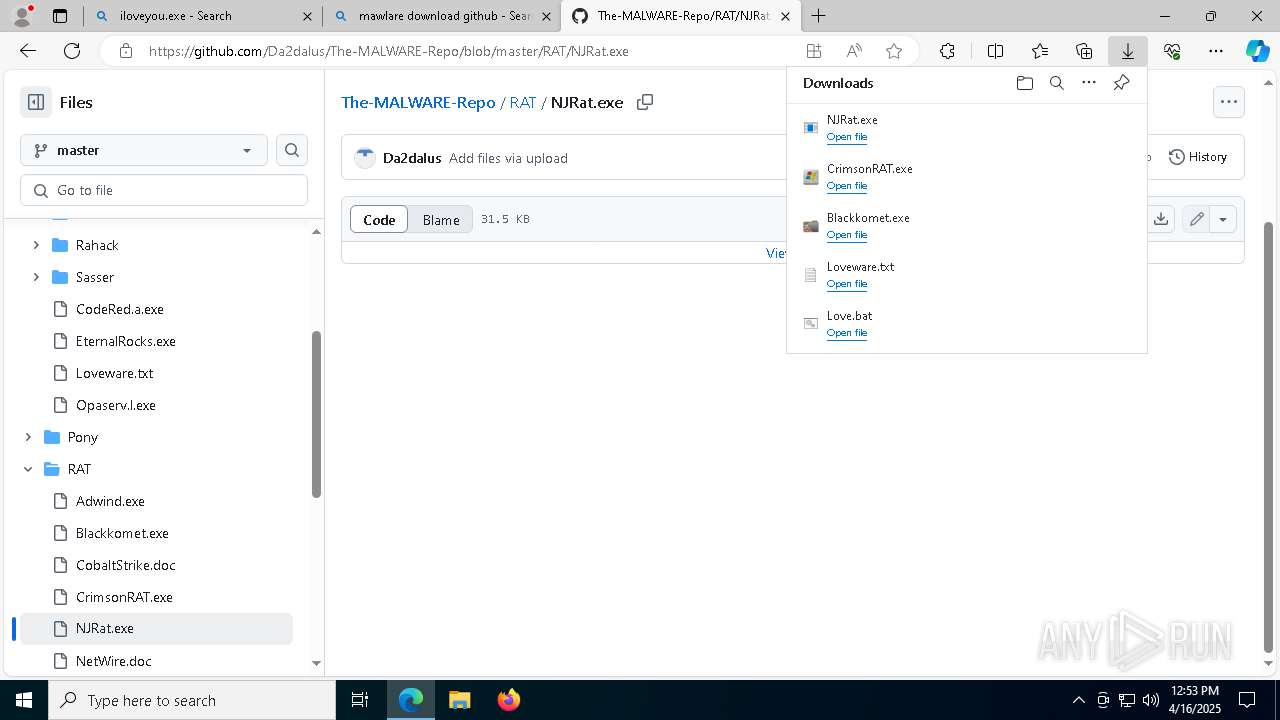Open The-MALWARE-Repo breadcrumb link
1280x720 pixels.
point(418,102)
